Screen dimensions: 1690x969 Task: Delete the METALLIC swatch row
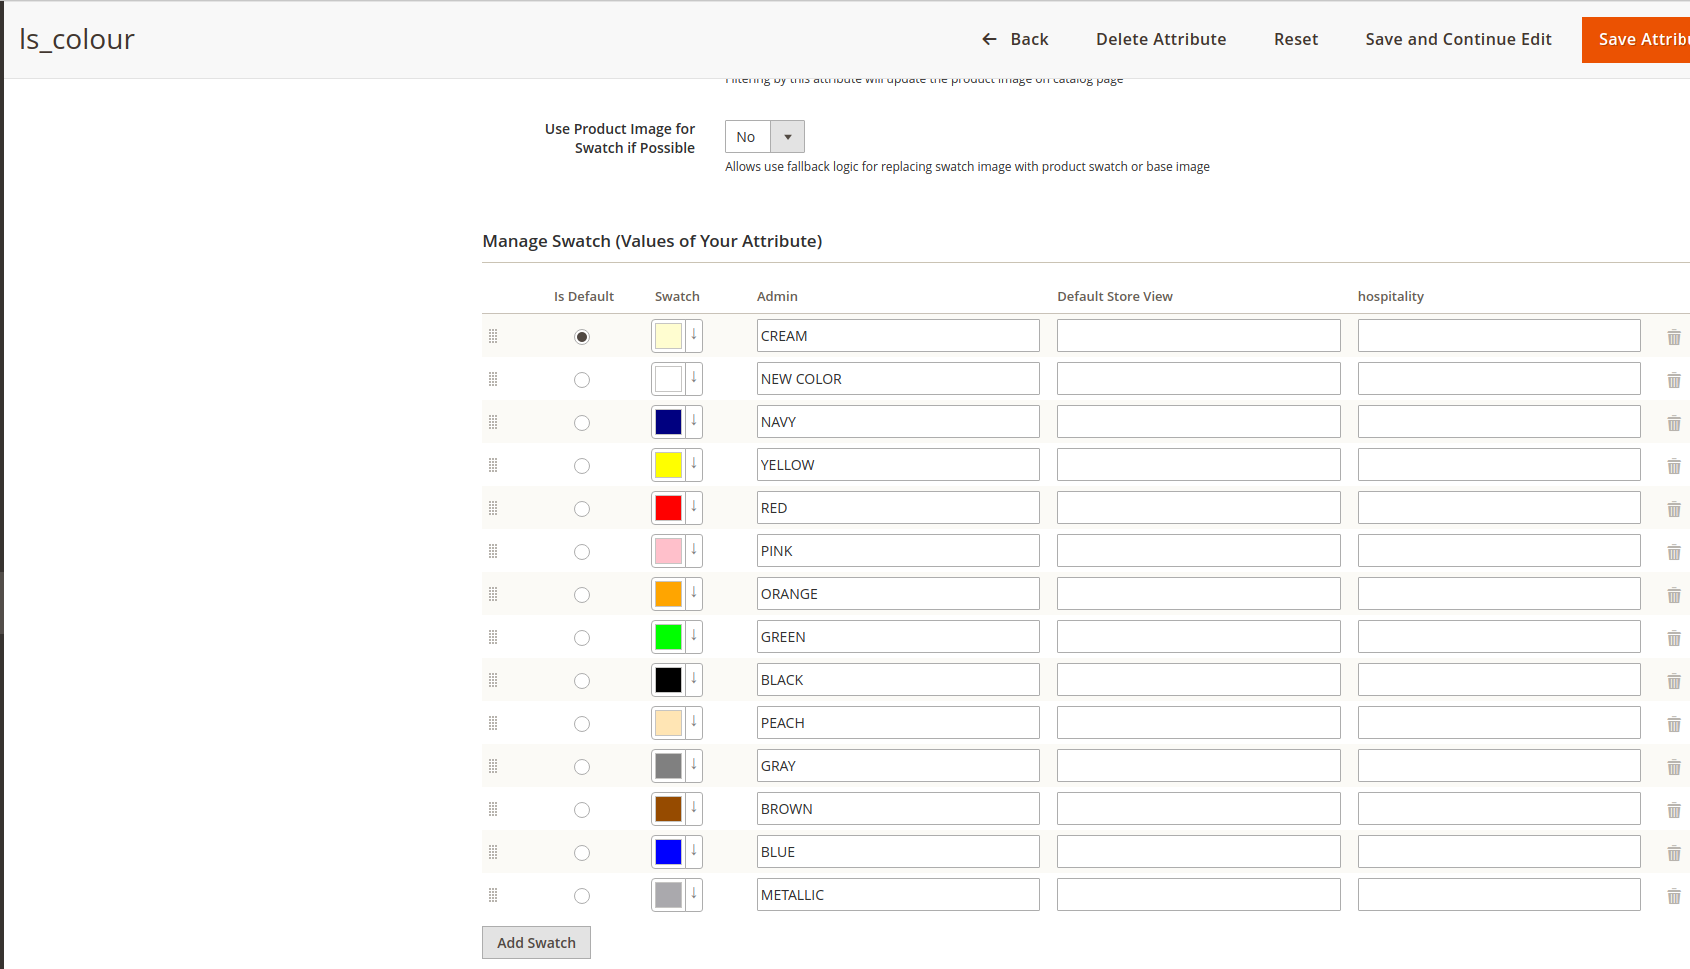coord(1673,896)
